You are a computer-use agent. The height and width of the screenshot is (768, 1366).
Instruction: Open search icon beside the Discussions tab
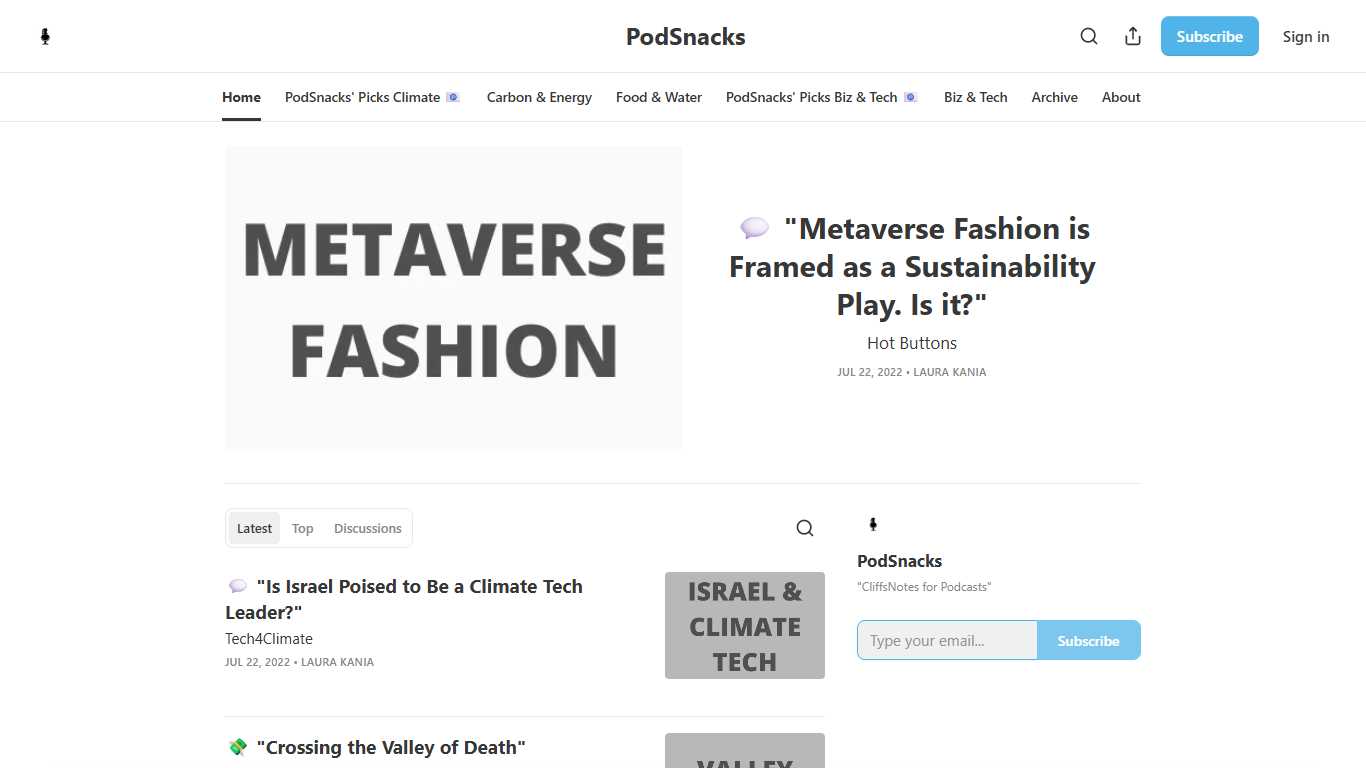pyautogui.click(x=805, y=528)
